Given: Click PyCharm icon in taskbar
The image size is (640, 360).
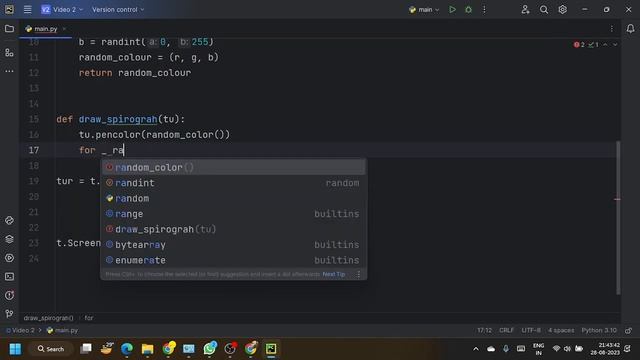Looking at the screenshot, I should (271, 349).
